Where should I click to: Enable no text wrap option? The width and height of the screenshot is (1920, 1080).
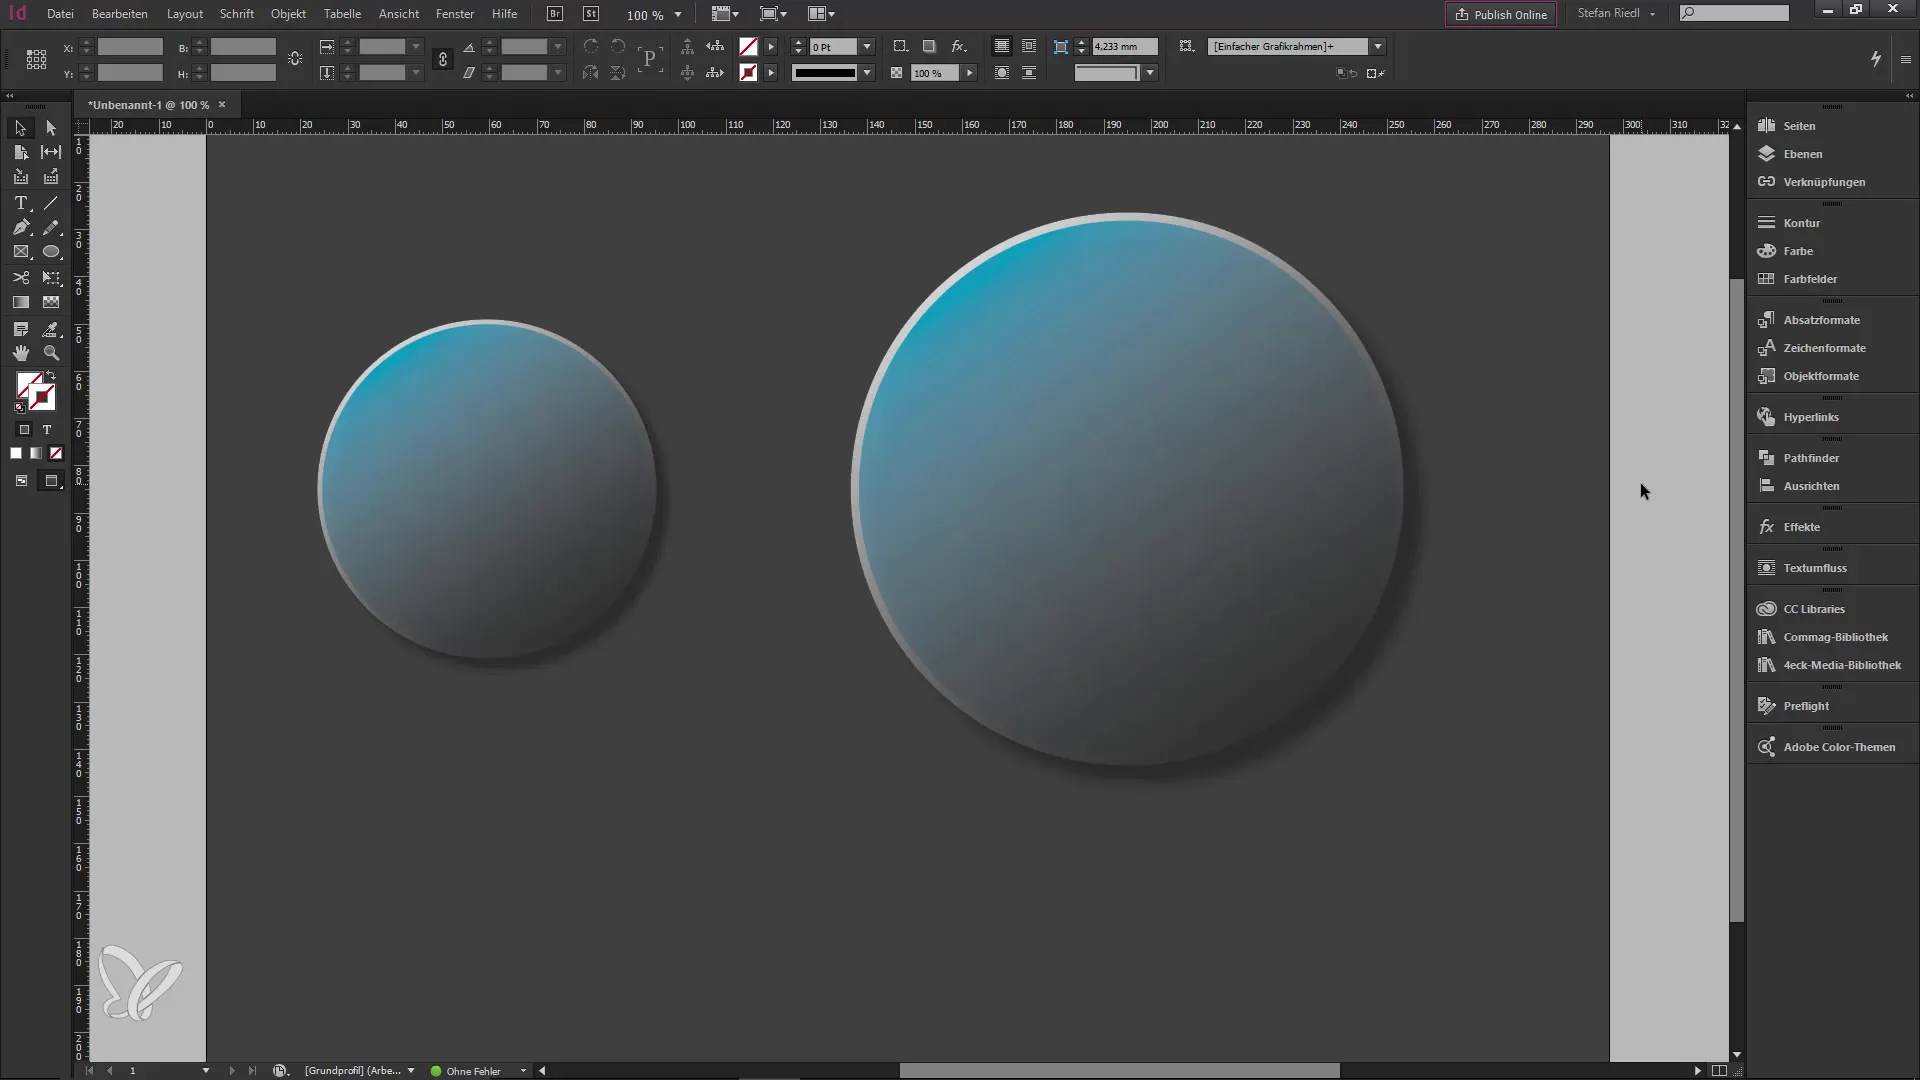click(1001, 46)
